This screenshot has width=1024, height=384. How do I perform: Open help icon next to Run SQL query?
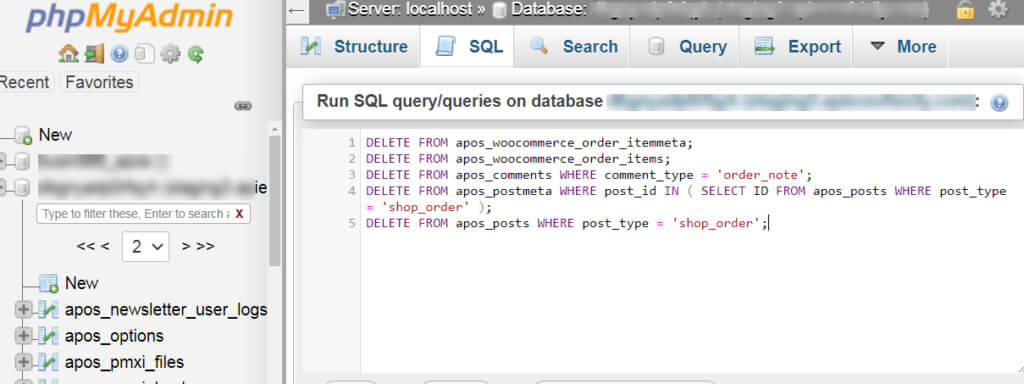999,103
